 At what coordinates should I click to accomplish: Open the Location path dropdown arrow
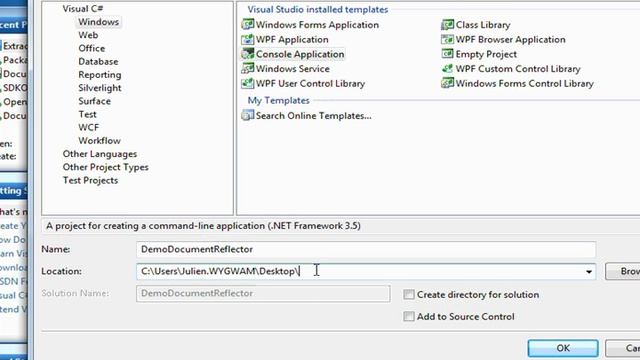tap(589, 272)
